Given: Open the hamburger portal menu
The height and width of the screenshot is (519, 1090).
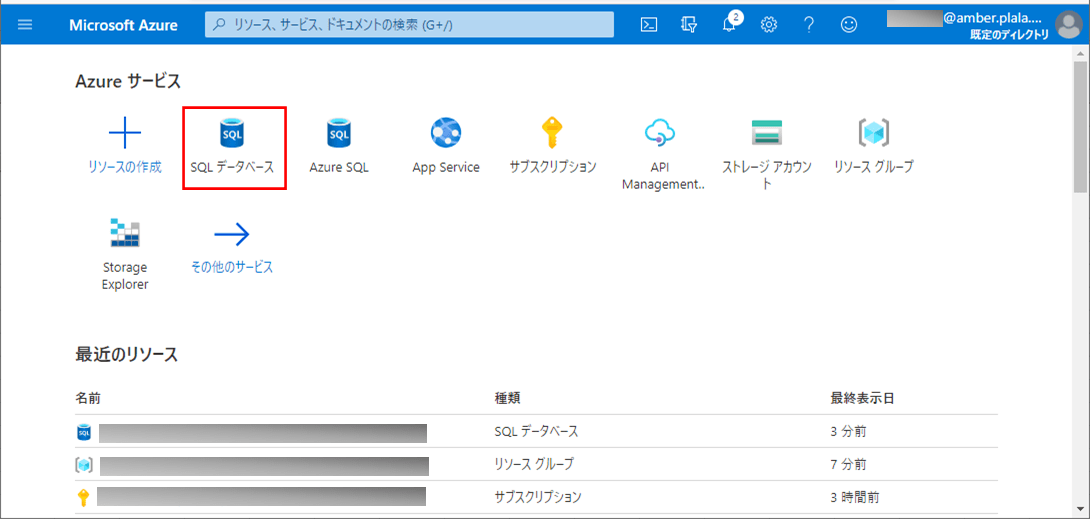Looking at the screenshot, I should pyautogui.click(x=25, y=25).
